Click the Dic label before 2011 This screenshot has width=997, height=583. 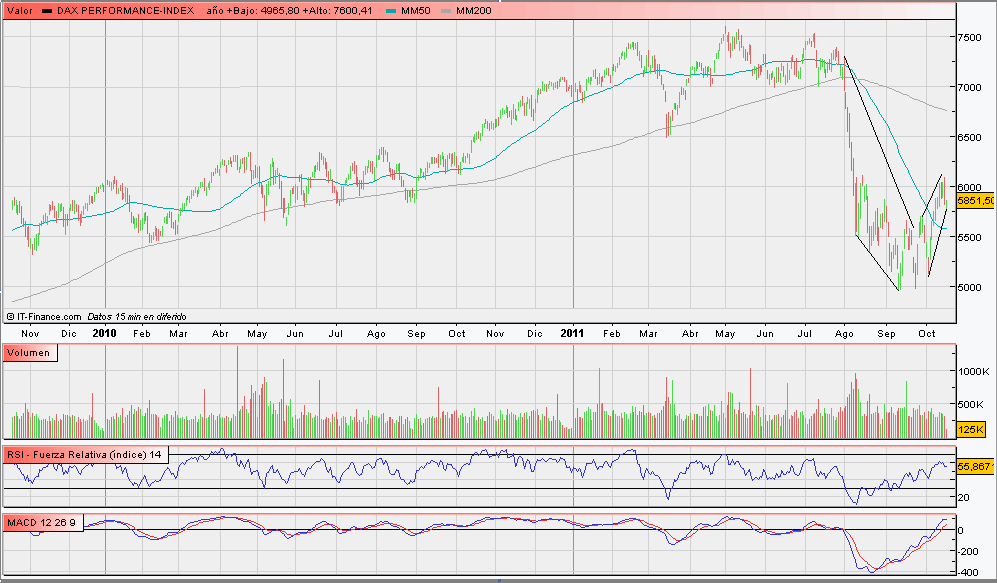[535, 334]
